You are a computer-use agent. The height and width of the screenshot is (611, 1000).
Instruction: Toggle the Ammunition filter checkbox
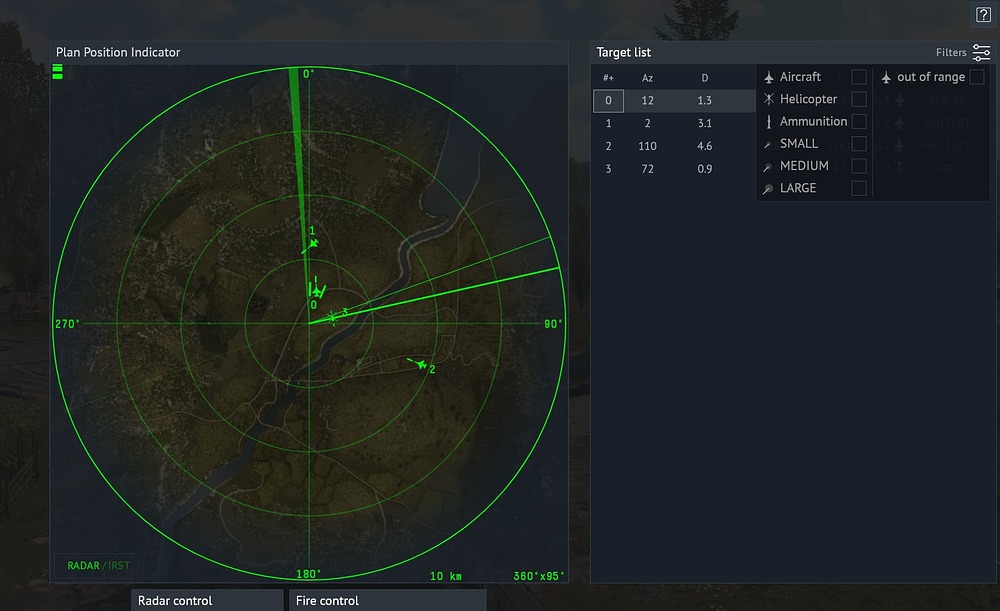point(859,121)
